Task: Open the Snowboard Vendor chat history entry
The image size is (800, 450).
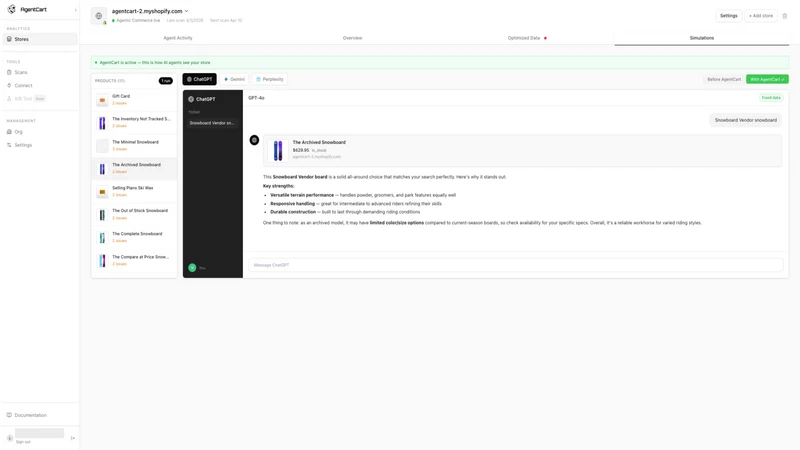Action: (x=212, y=123)
